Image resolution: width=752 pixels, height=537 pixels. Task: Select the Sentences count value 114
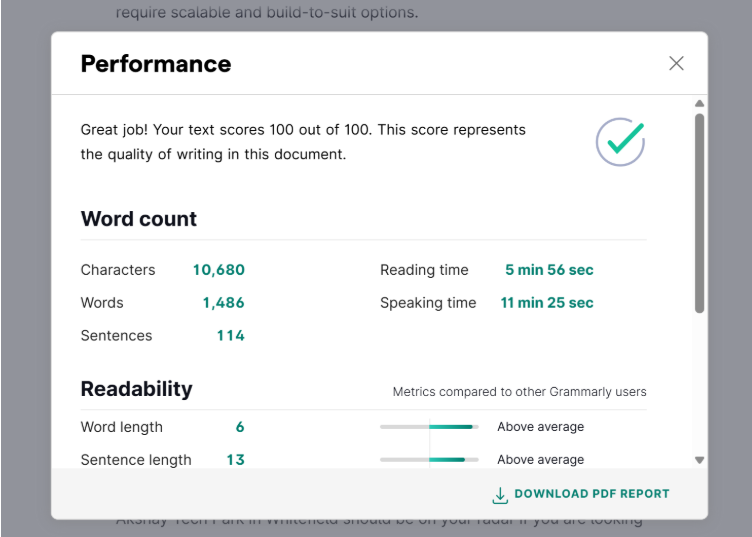click(230, 336)
